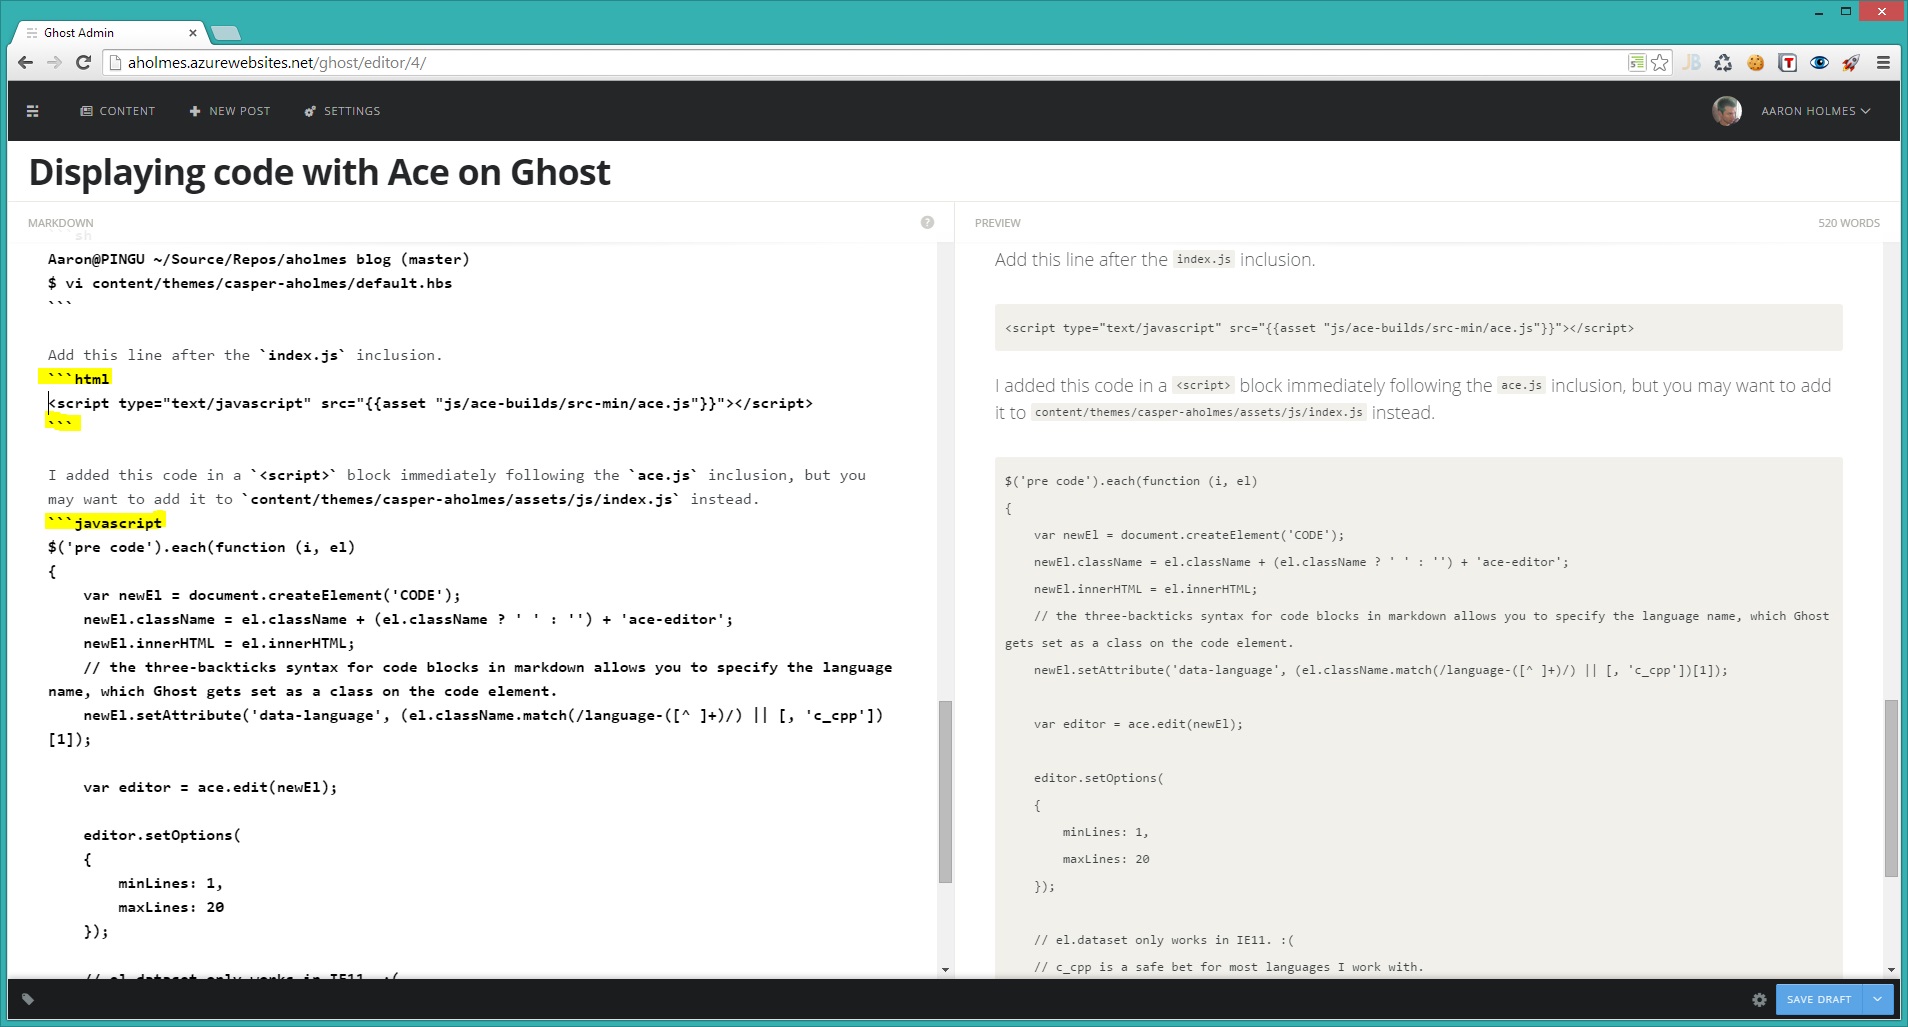Click 'Aaron@PINGU' prompt line in markdown
Screen dimensions: 1908x1027
pos(259,259)
